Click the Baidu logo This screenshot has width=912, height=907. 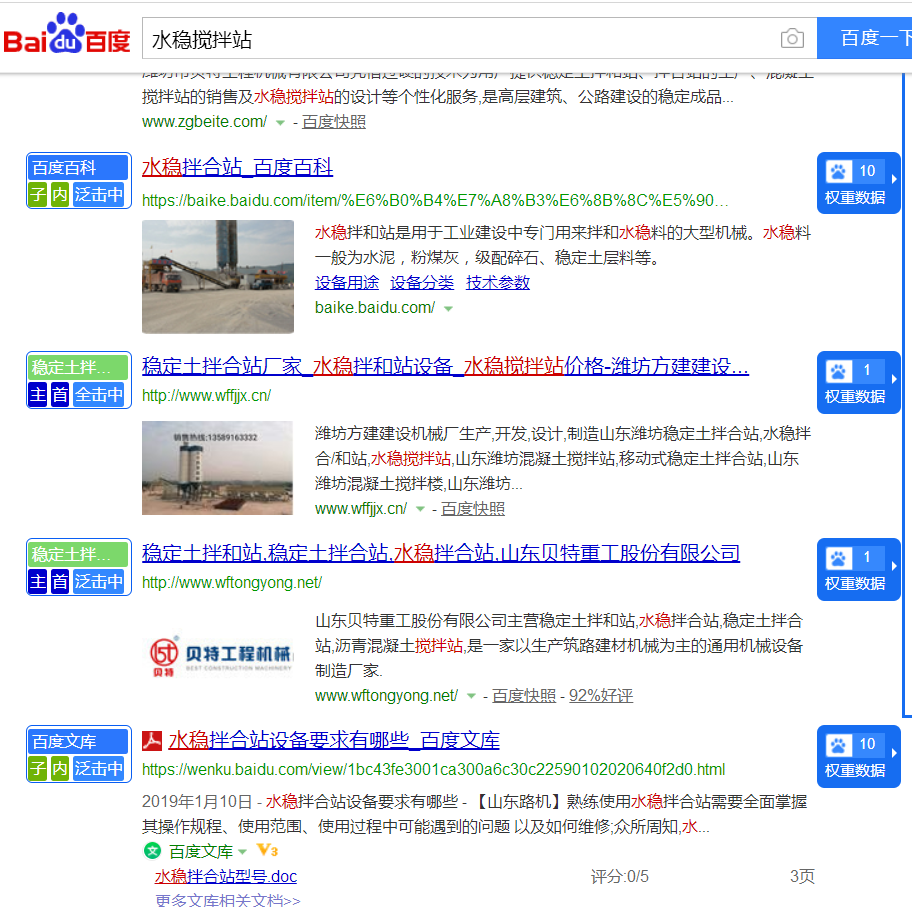[x=67, y=34]
